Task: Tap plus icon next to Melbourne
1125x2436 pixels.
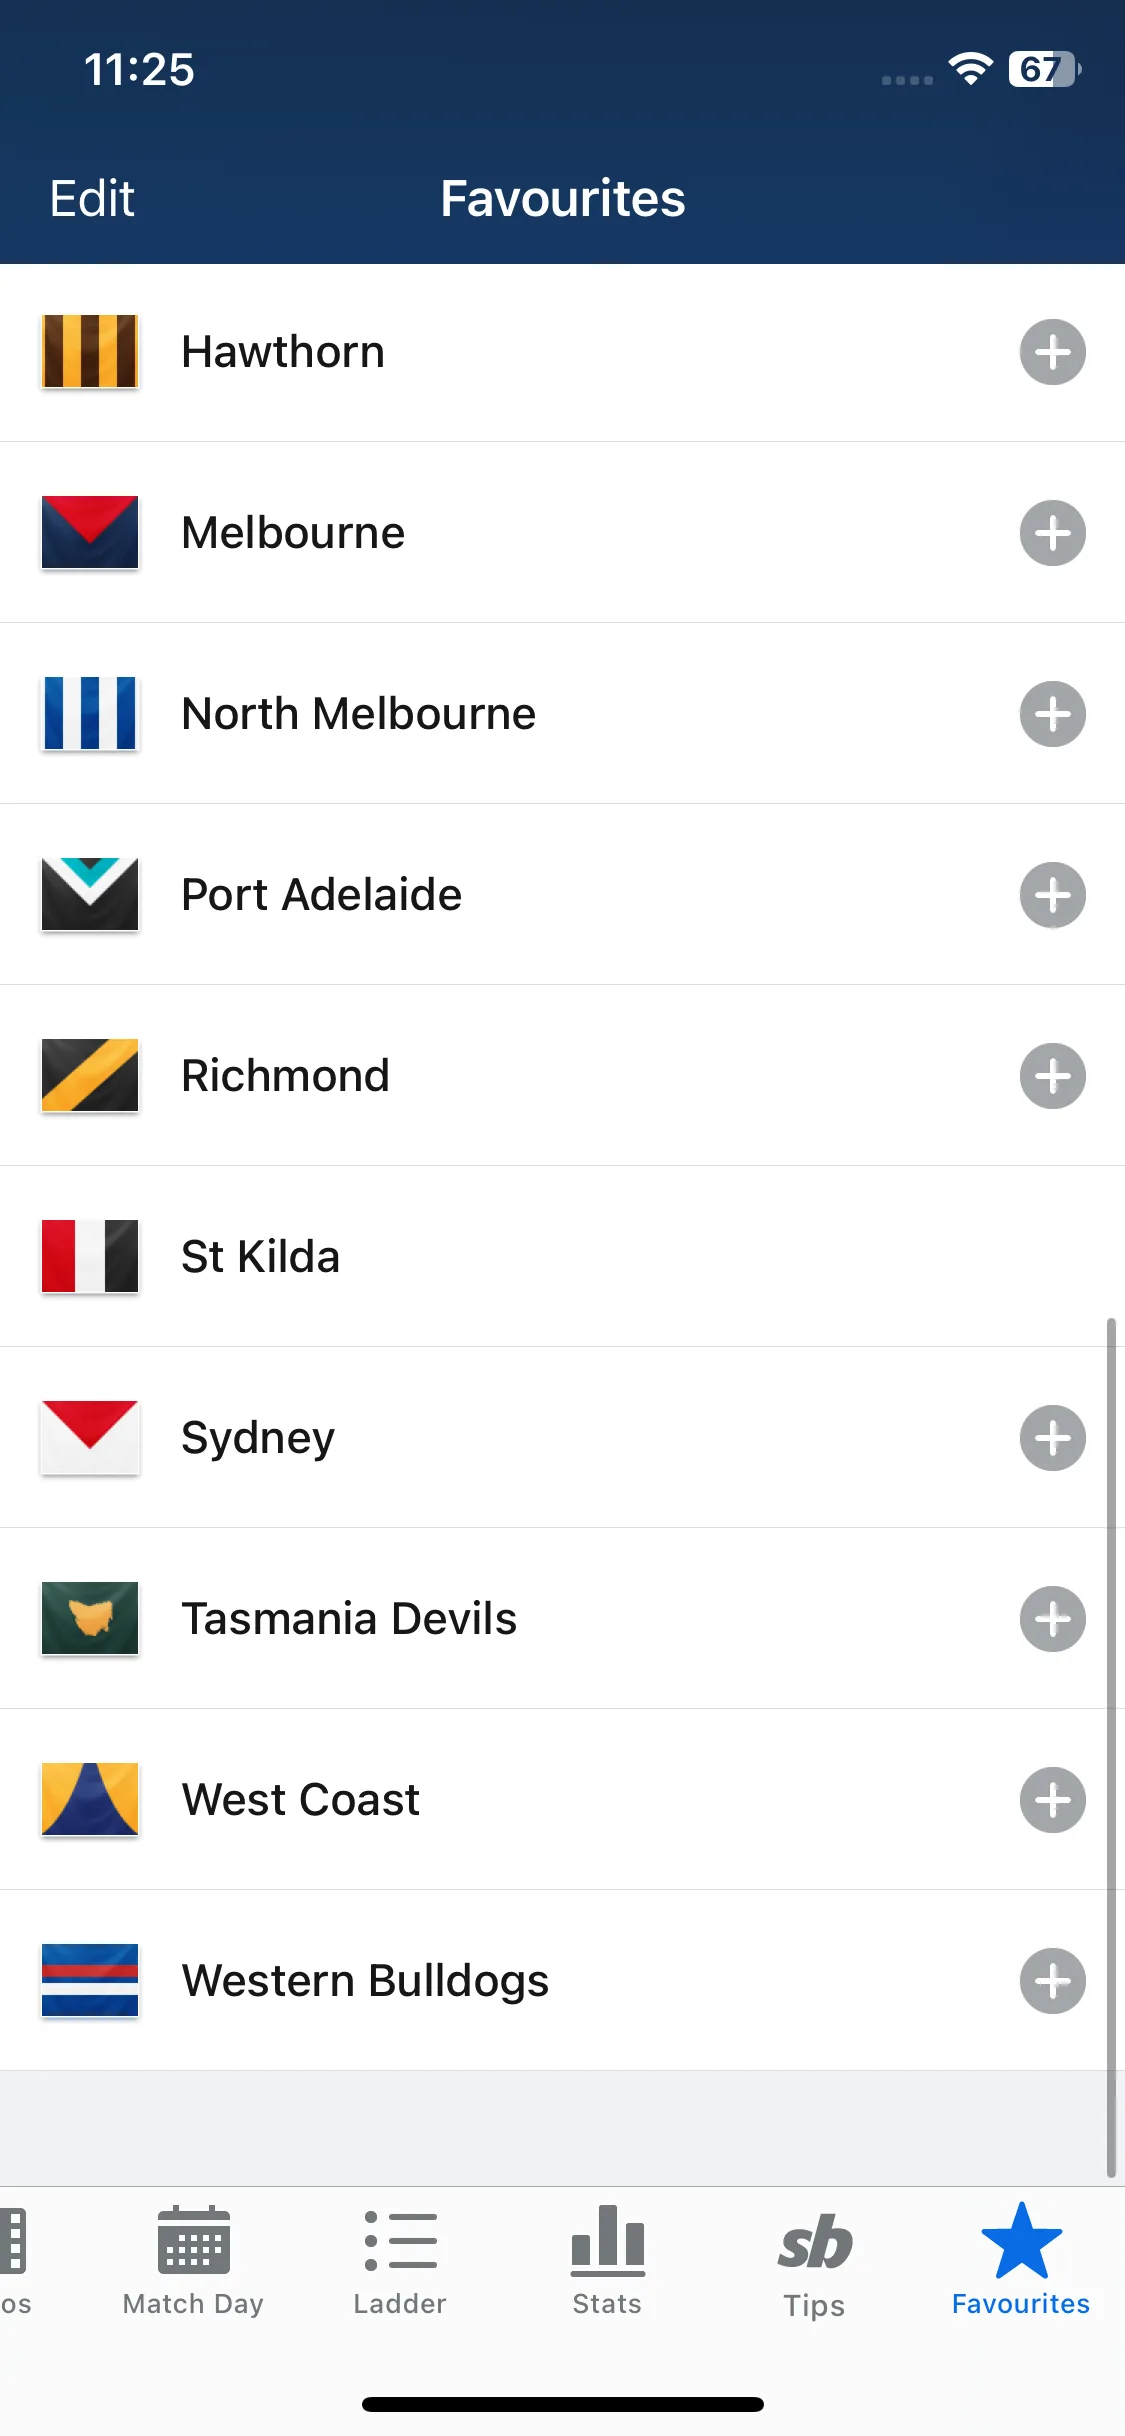Action: (x=1052, y=533)
